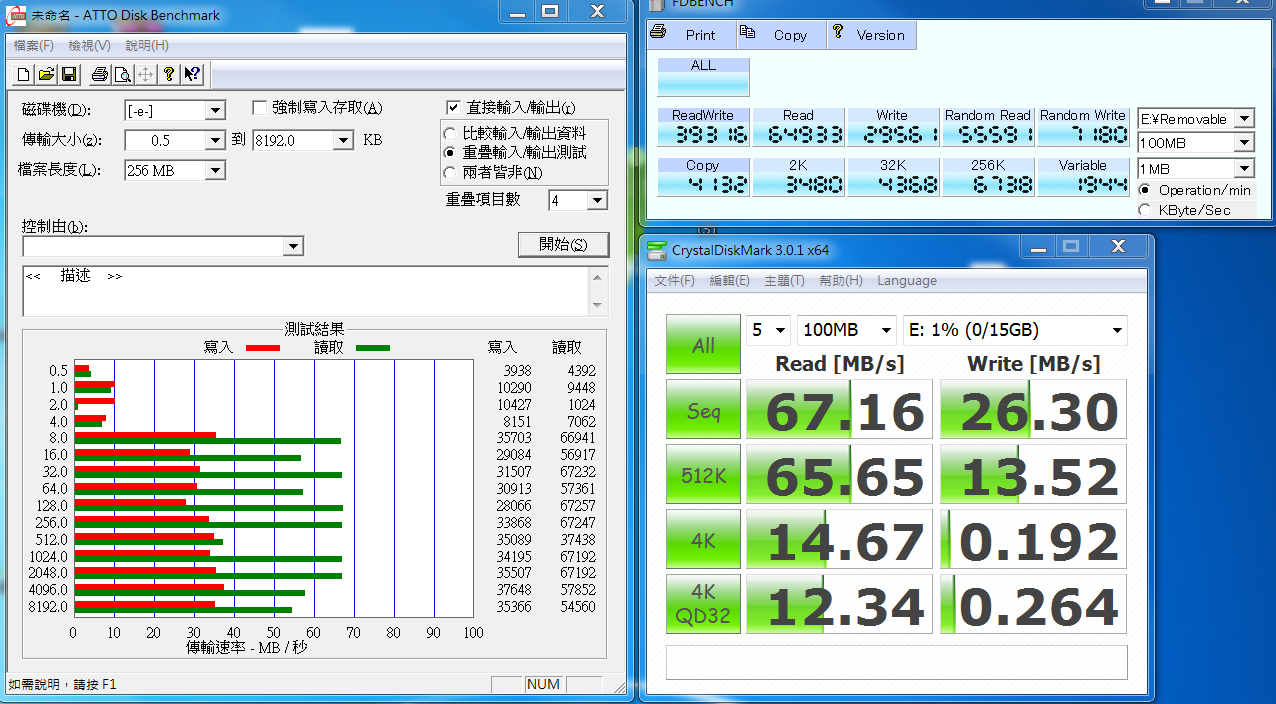Open 重疊項目數 queue depth dropdown
The width and height of the screenshot is (1276, 704).
click(597, 201)
